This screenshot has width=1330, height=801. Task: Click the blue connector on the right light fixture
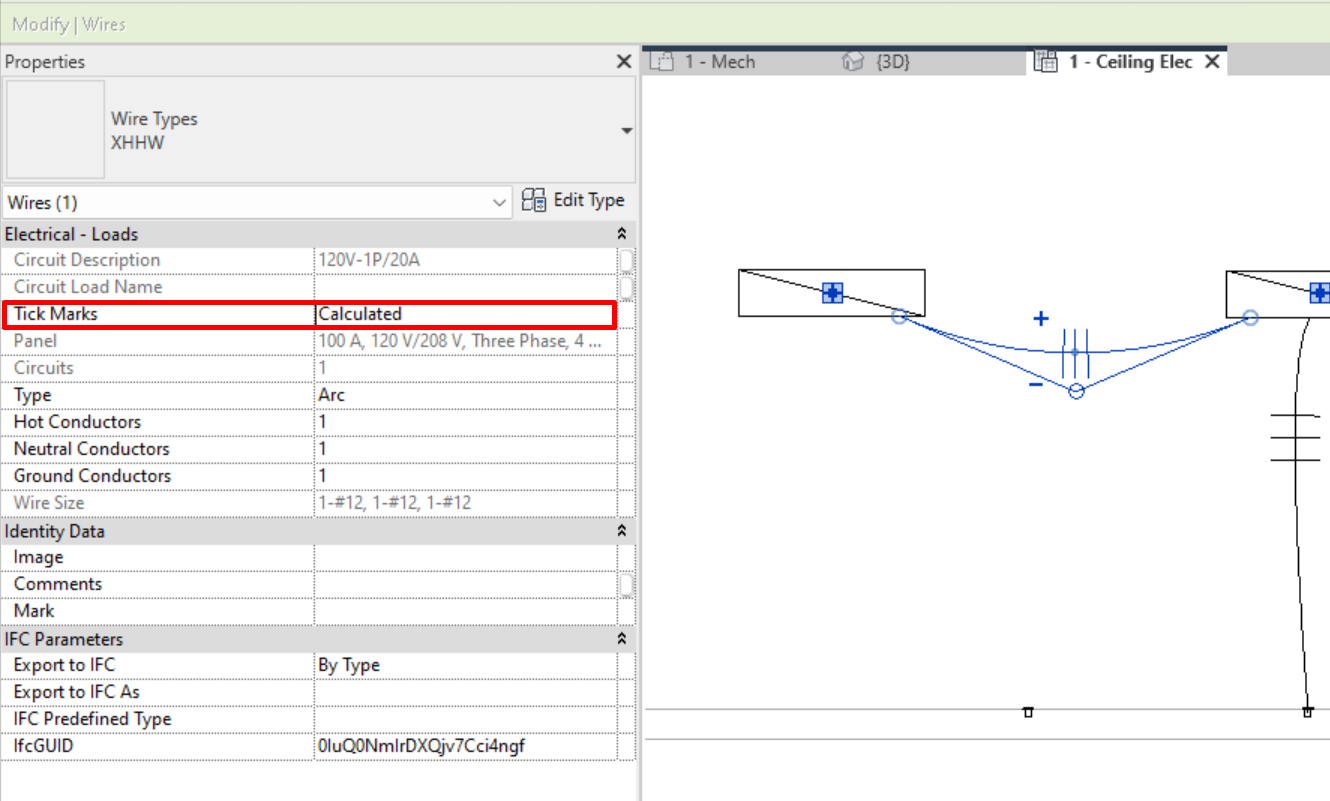coord(1320,292)
